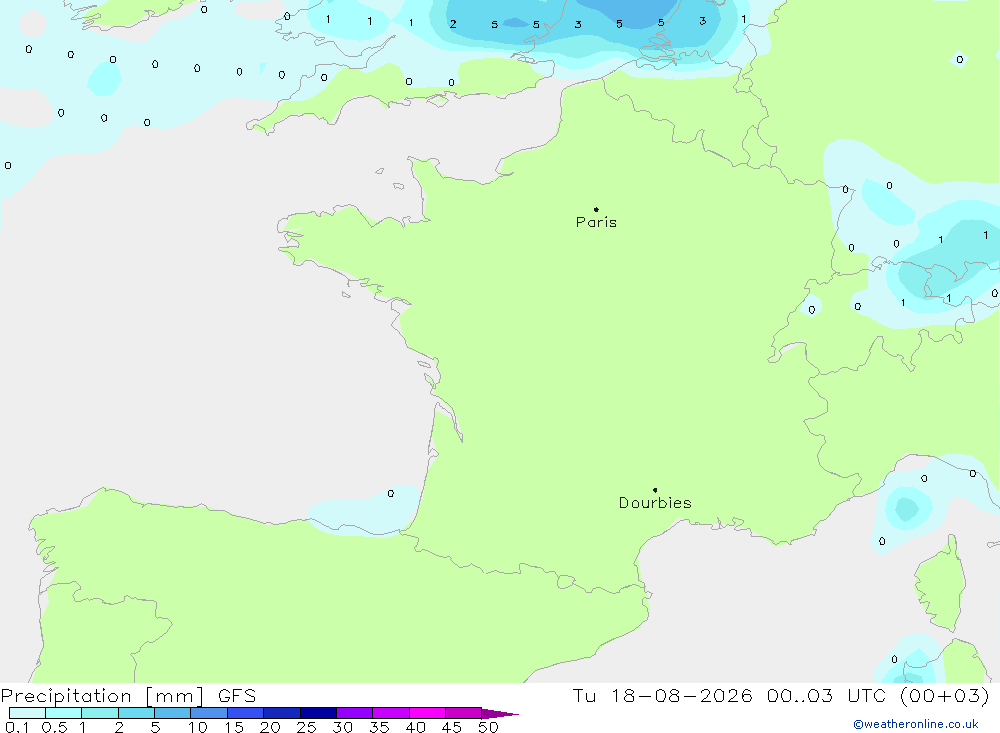Click the 45–50 mm legend color swatch
Viewport: 1000px width, 733px height.
[464, 713]
